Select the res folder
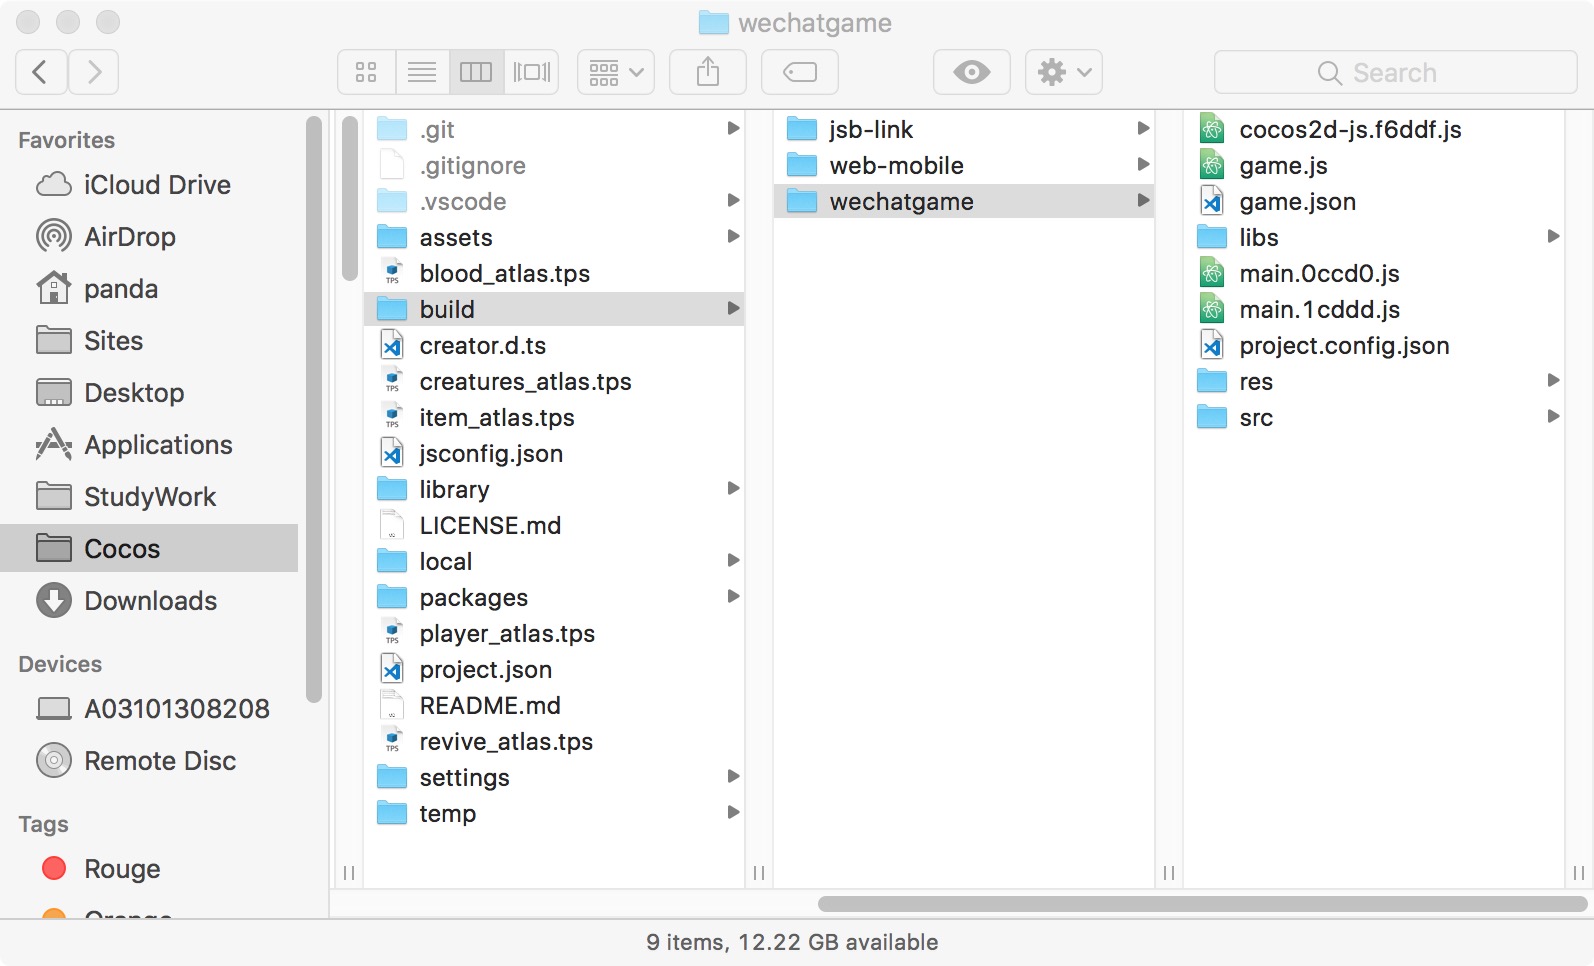The width and height of the screenshot is (1594, 966). click(1374, 381)
